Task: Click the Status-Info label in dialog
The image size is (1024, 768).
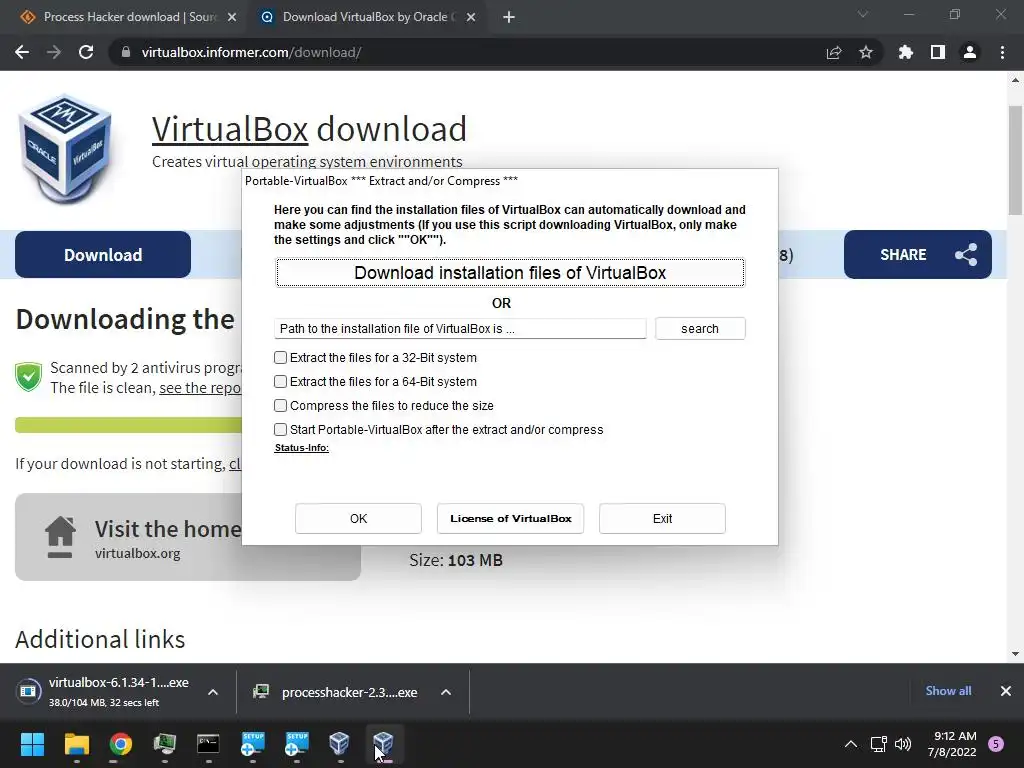Action: pyautogui.click(x=301, y=448)
